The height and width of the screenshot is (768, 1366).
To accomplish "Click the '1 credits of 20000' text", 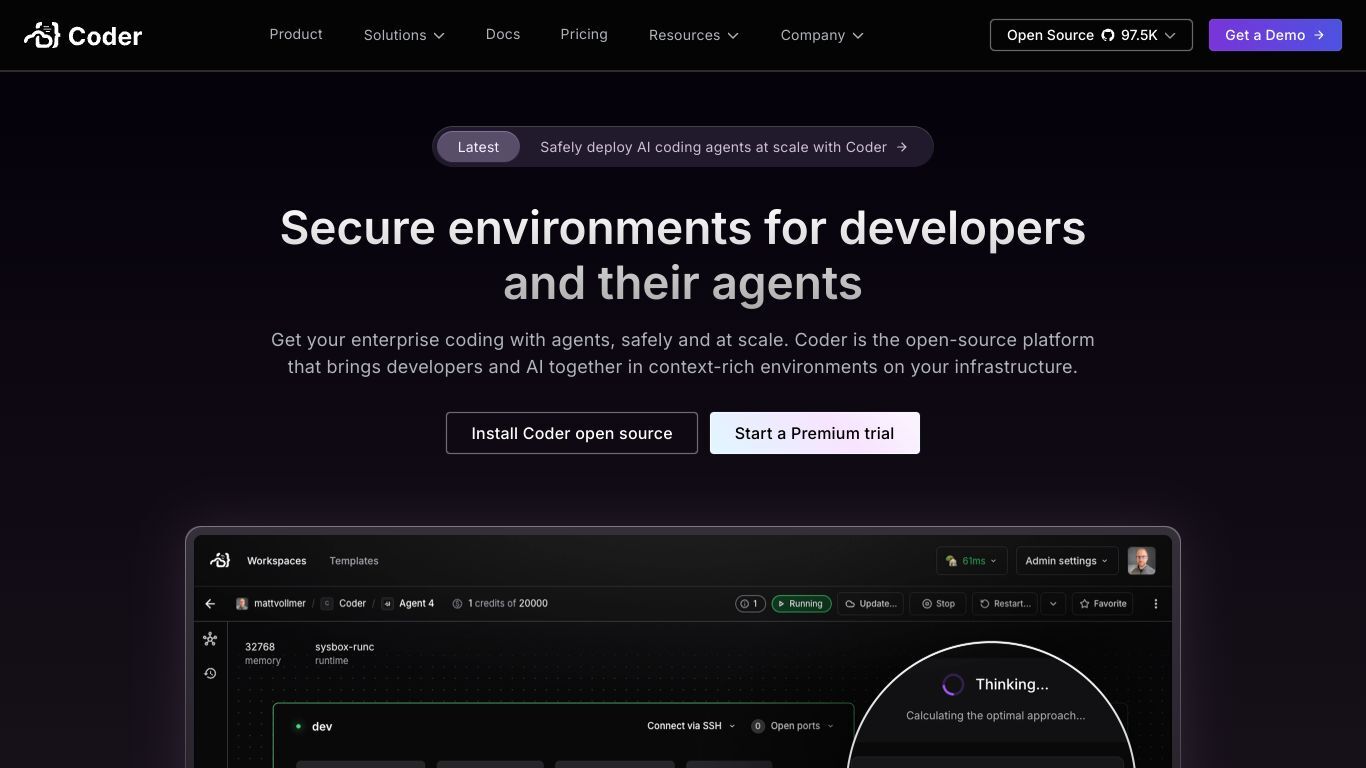I will pyautogui.click(x=508, y=604).
